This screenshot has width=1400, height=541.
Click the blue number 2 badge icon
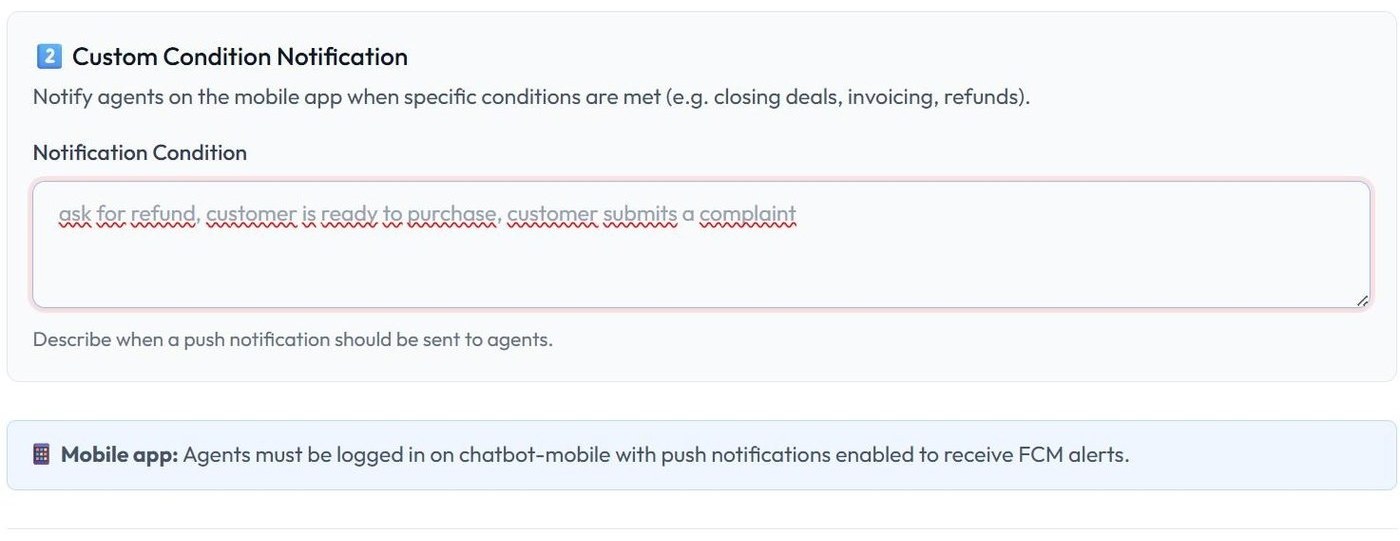[48, 57]
